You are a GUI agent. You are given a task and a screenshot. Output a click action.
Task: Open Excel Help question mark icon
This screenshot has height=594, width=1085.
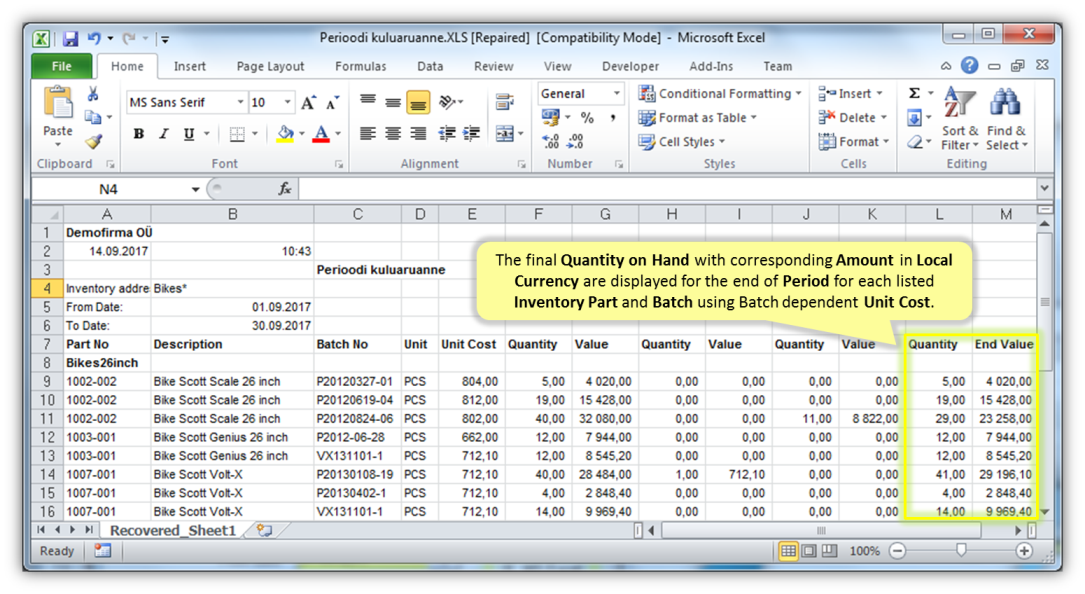[x=969, y=65]
